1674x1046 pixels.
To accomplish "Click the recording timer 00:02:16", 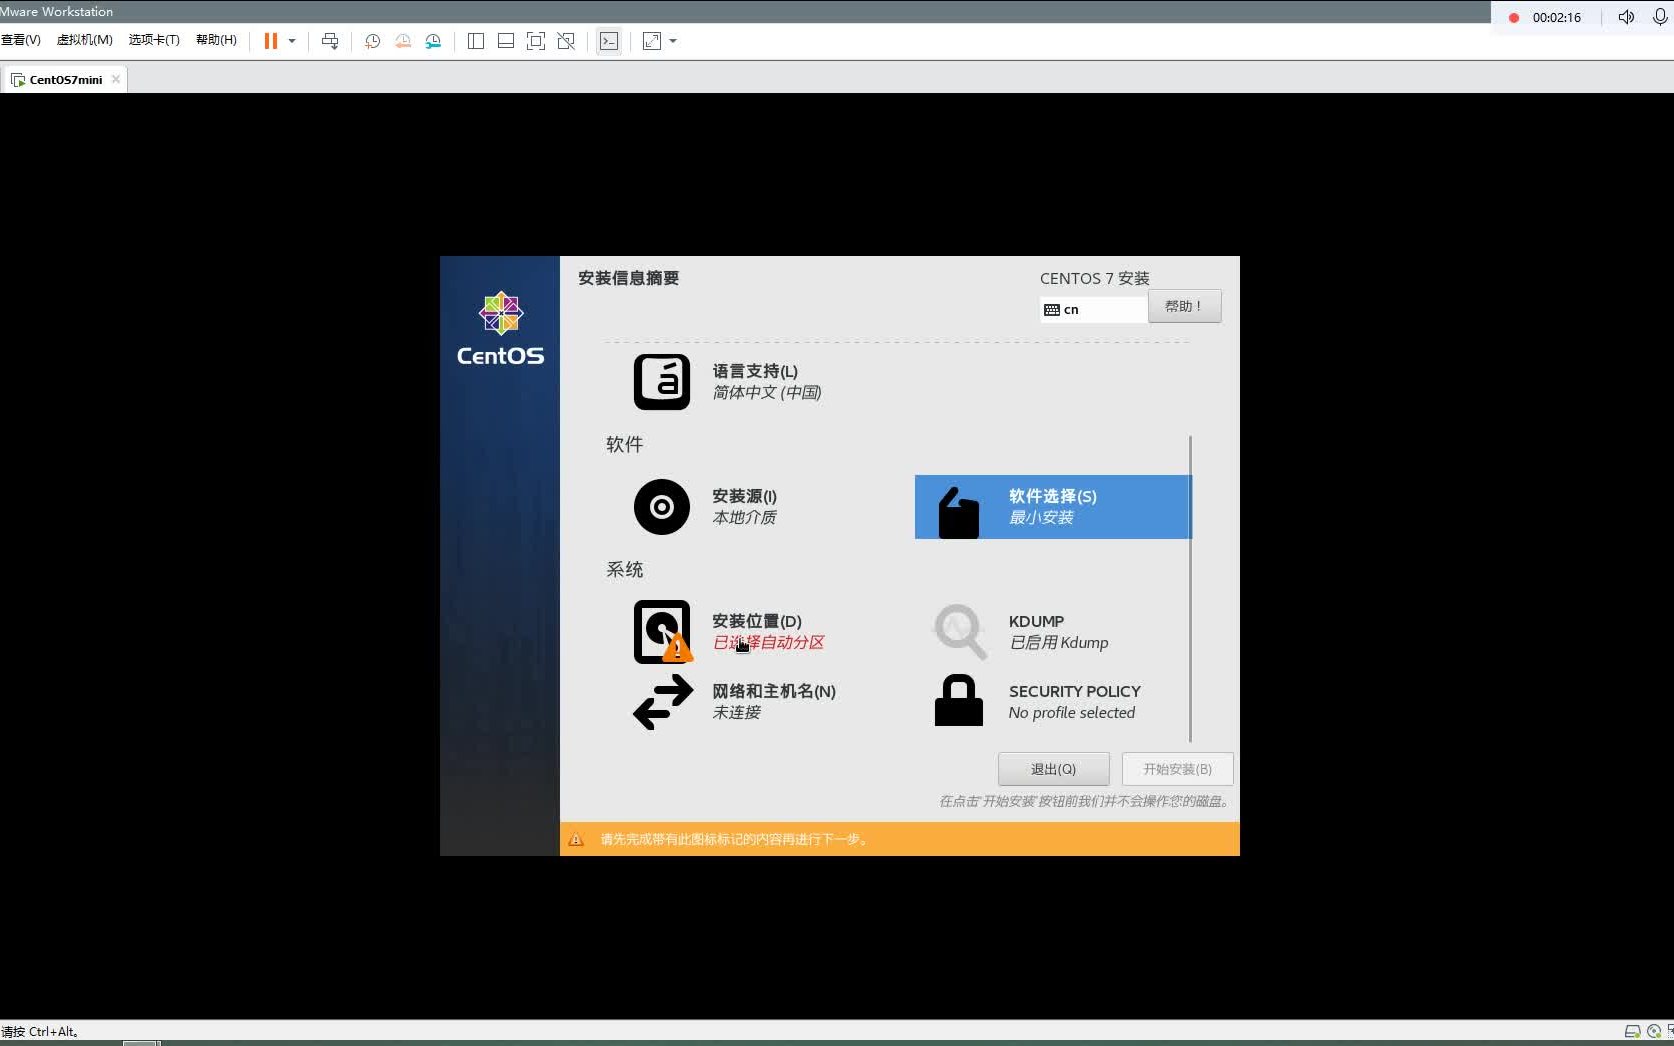I will tap(1557, 18).
